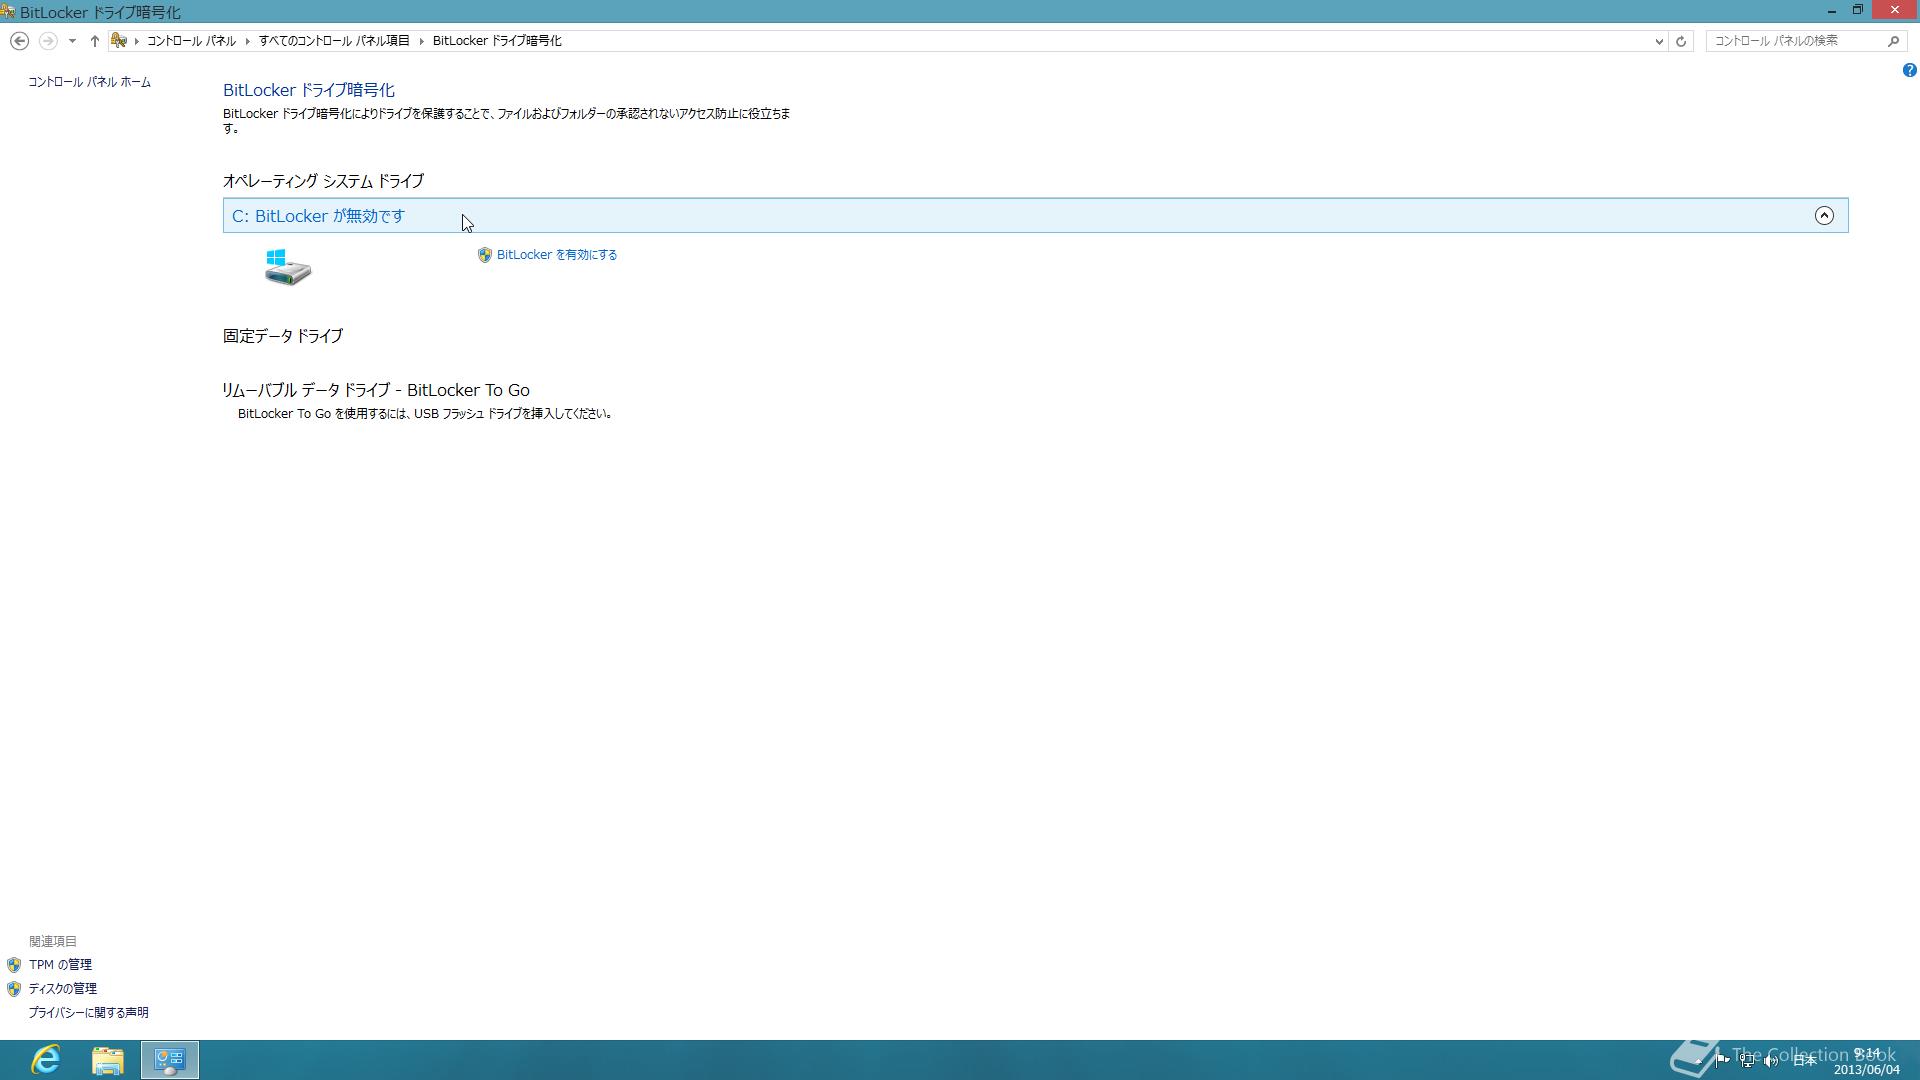Minimize the BitLocker window
The width and height of the screenshot is (1920, 1080).
click(x=1832, y=11)
